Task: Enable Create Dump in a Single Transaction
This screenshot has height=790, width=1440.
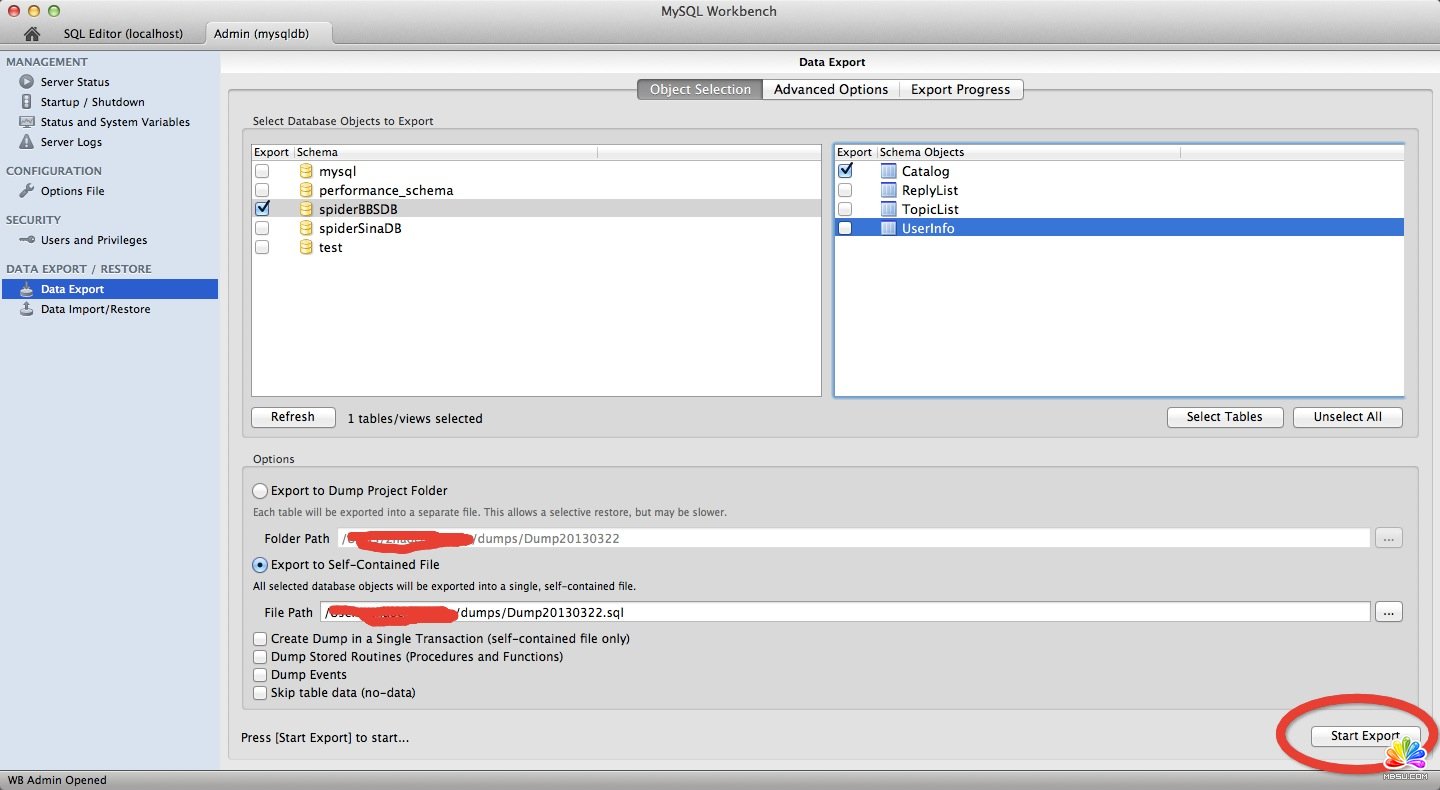Action: (261, 638)
